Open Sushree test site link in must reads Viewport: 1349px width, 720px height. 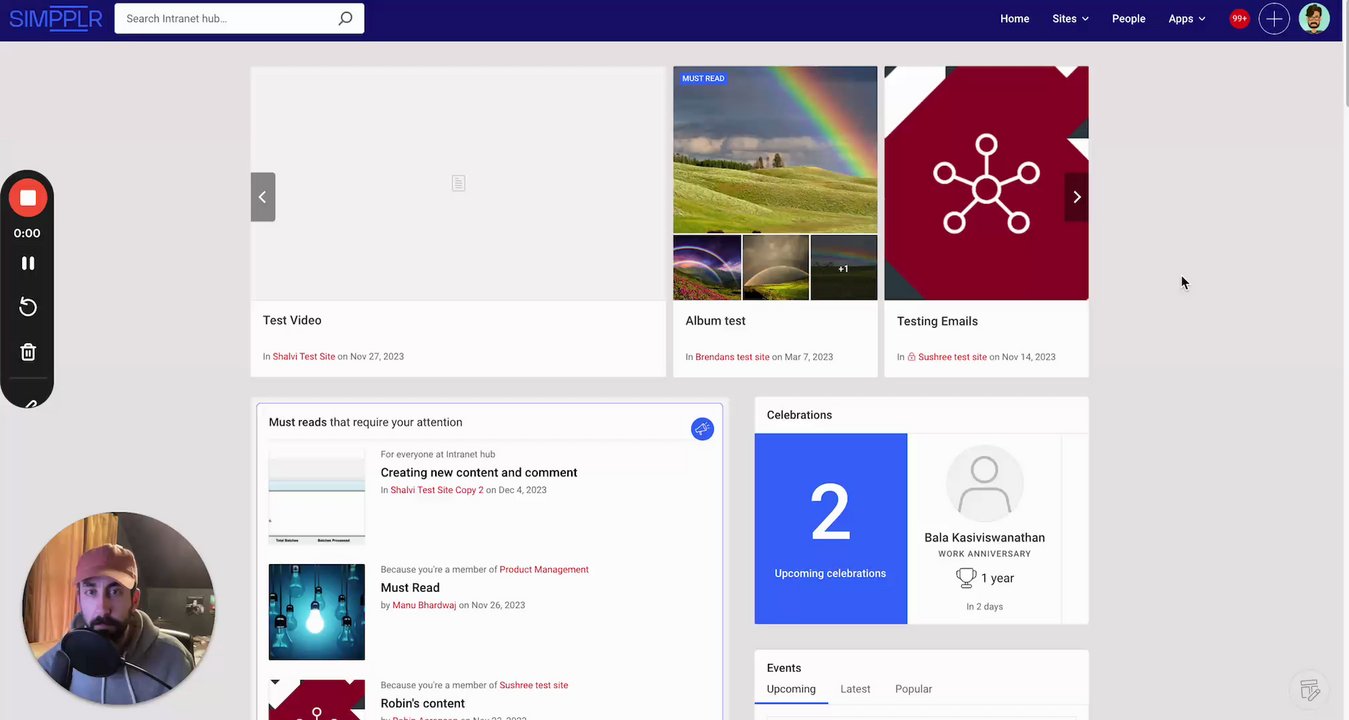[x=534, y=686]
